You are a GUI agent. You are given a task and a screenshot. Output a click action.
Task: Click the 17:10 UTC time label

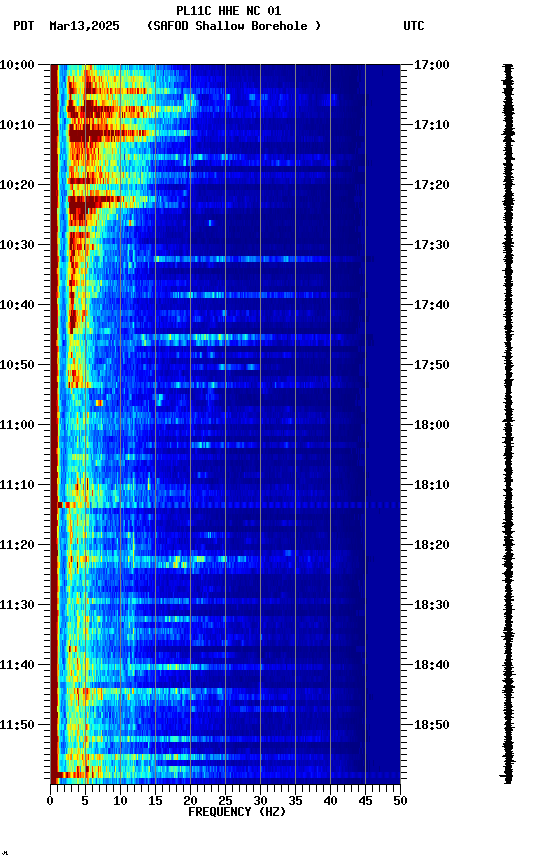432,125
